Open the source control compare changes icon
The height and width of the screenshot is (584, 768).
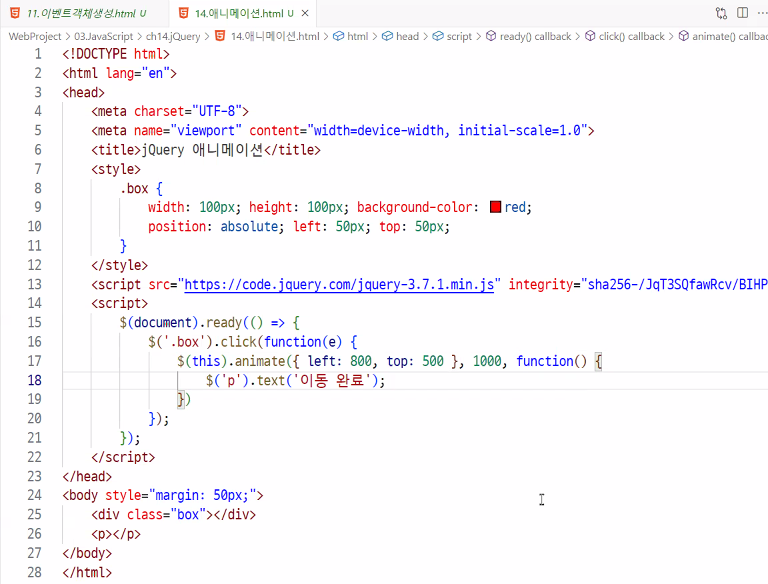(721, 13)
